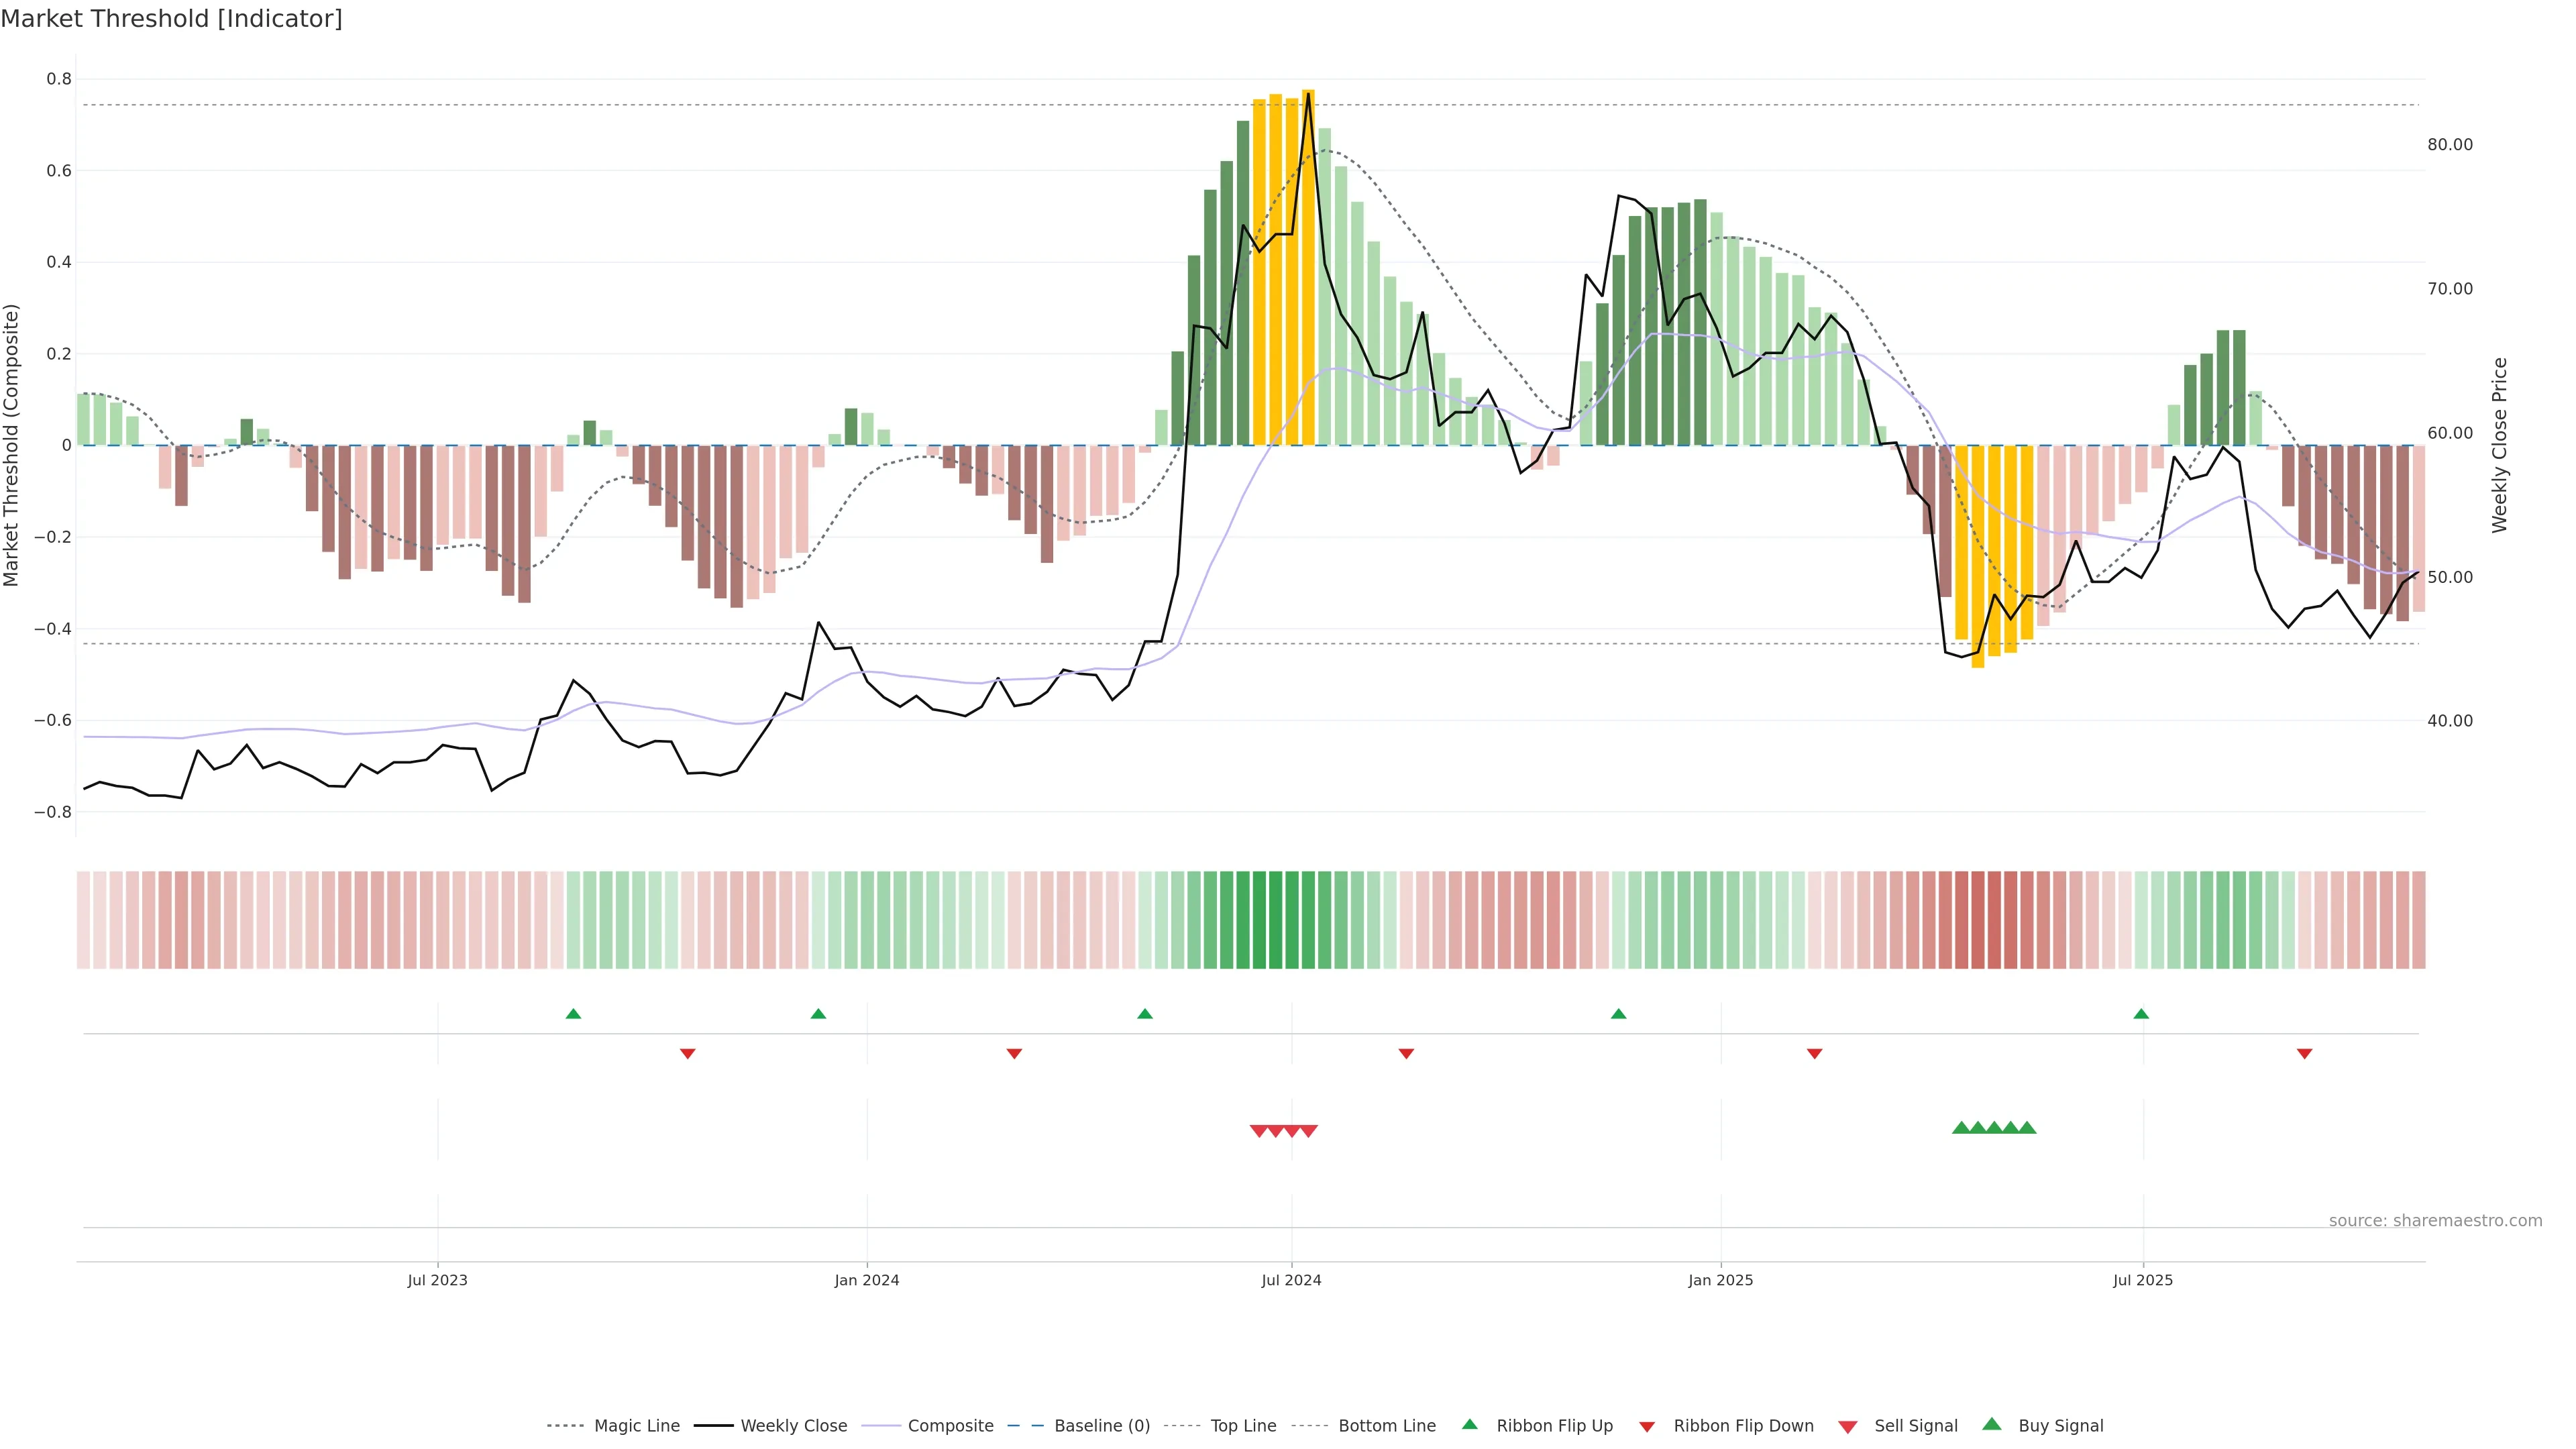Click the Sell Signal legend entry
The width and height of the screenshot is (2576, 1449).
(x=1915, y=1426)
